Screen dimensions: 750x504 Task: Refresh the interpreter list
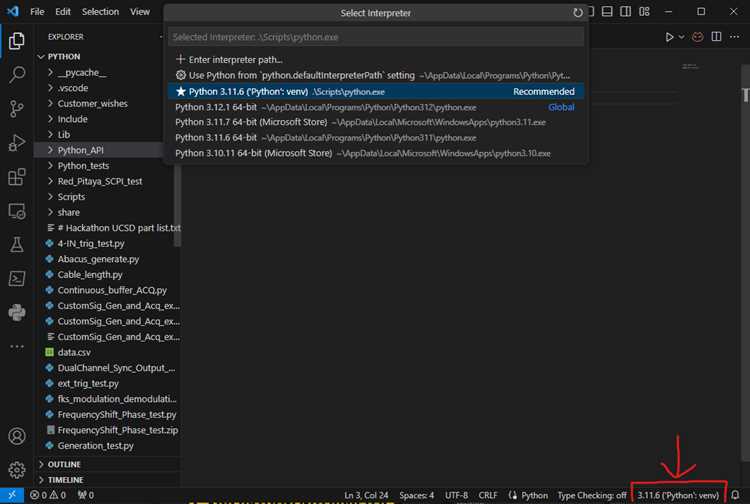pos(578,13)
